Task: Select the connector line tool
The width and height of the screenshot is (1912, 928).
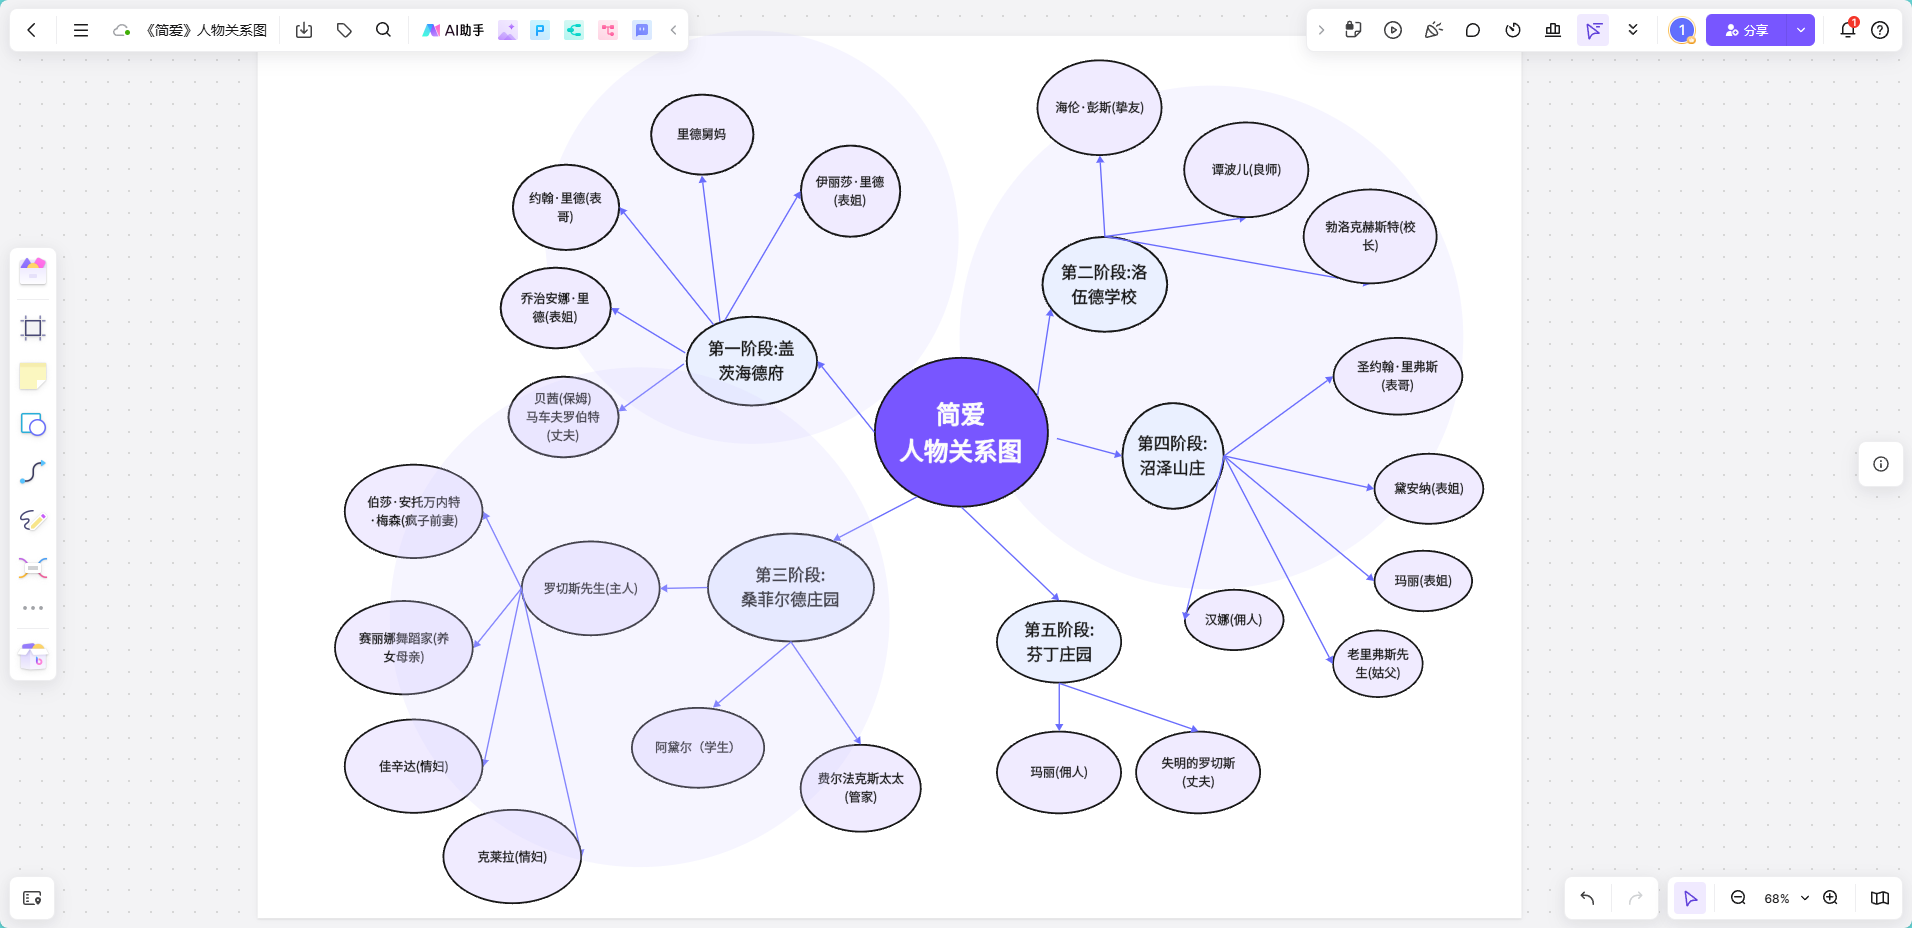Action: [33, 472]
